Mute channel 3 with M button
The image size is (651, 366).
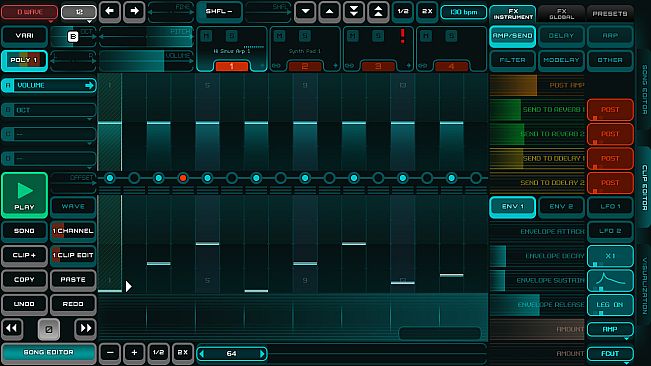point(352,36)
